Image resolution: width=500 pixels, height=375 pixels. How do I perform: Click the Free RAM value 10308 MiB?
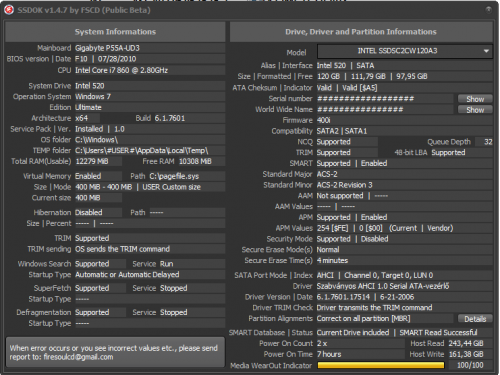195,161
